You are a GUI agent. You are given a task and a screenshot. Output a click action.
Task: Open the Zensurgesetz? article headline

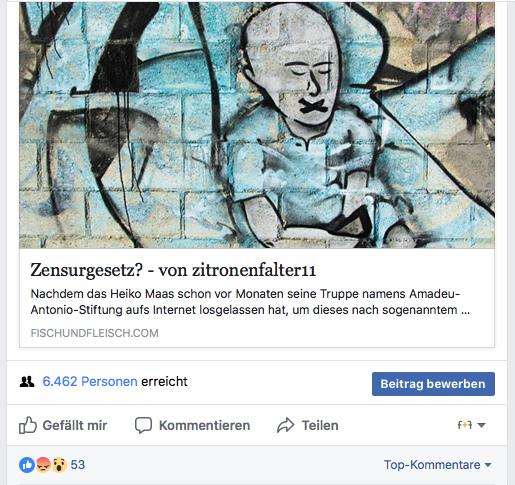173,270
